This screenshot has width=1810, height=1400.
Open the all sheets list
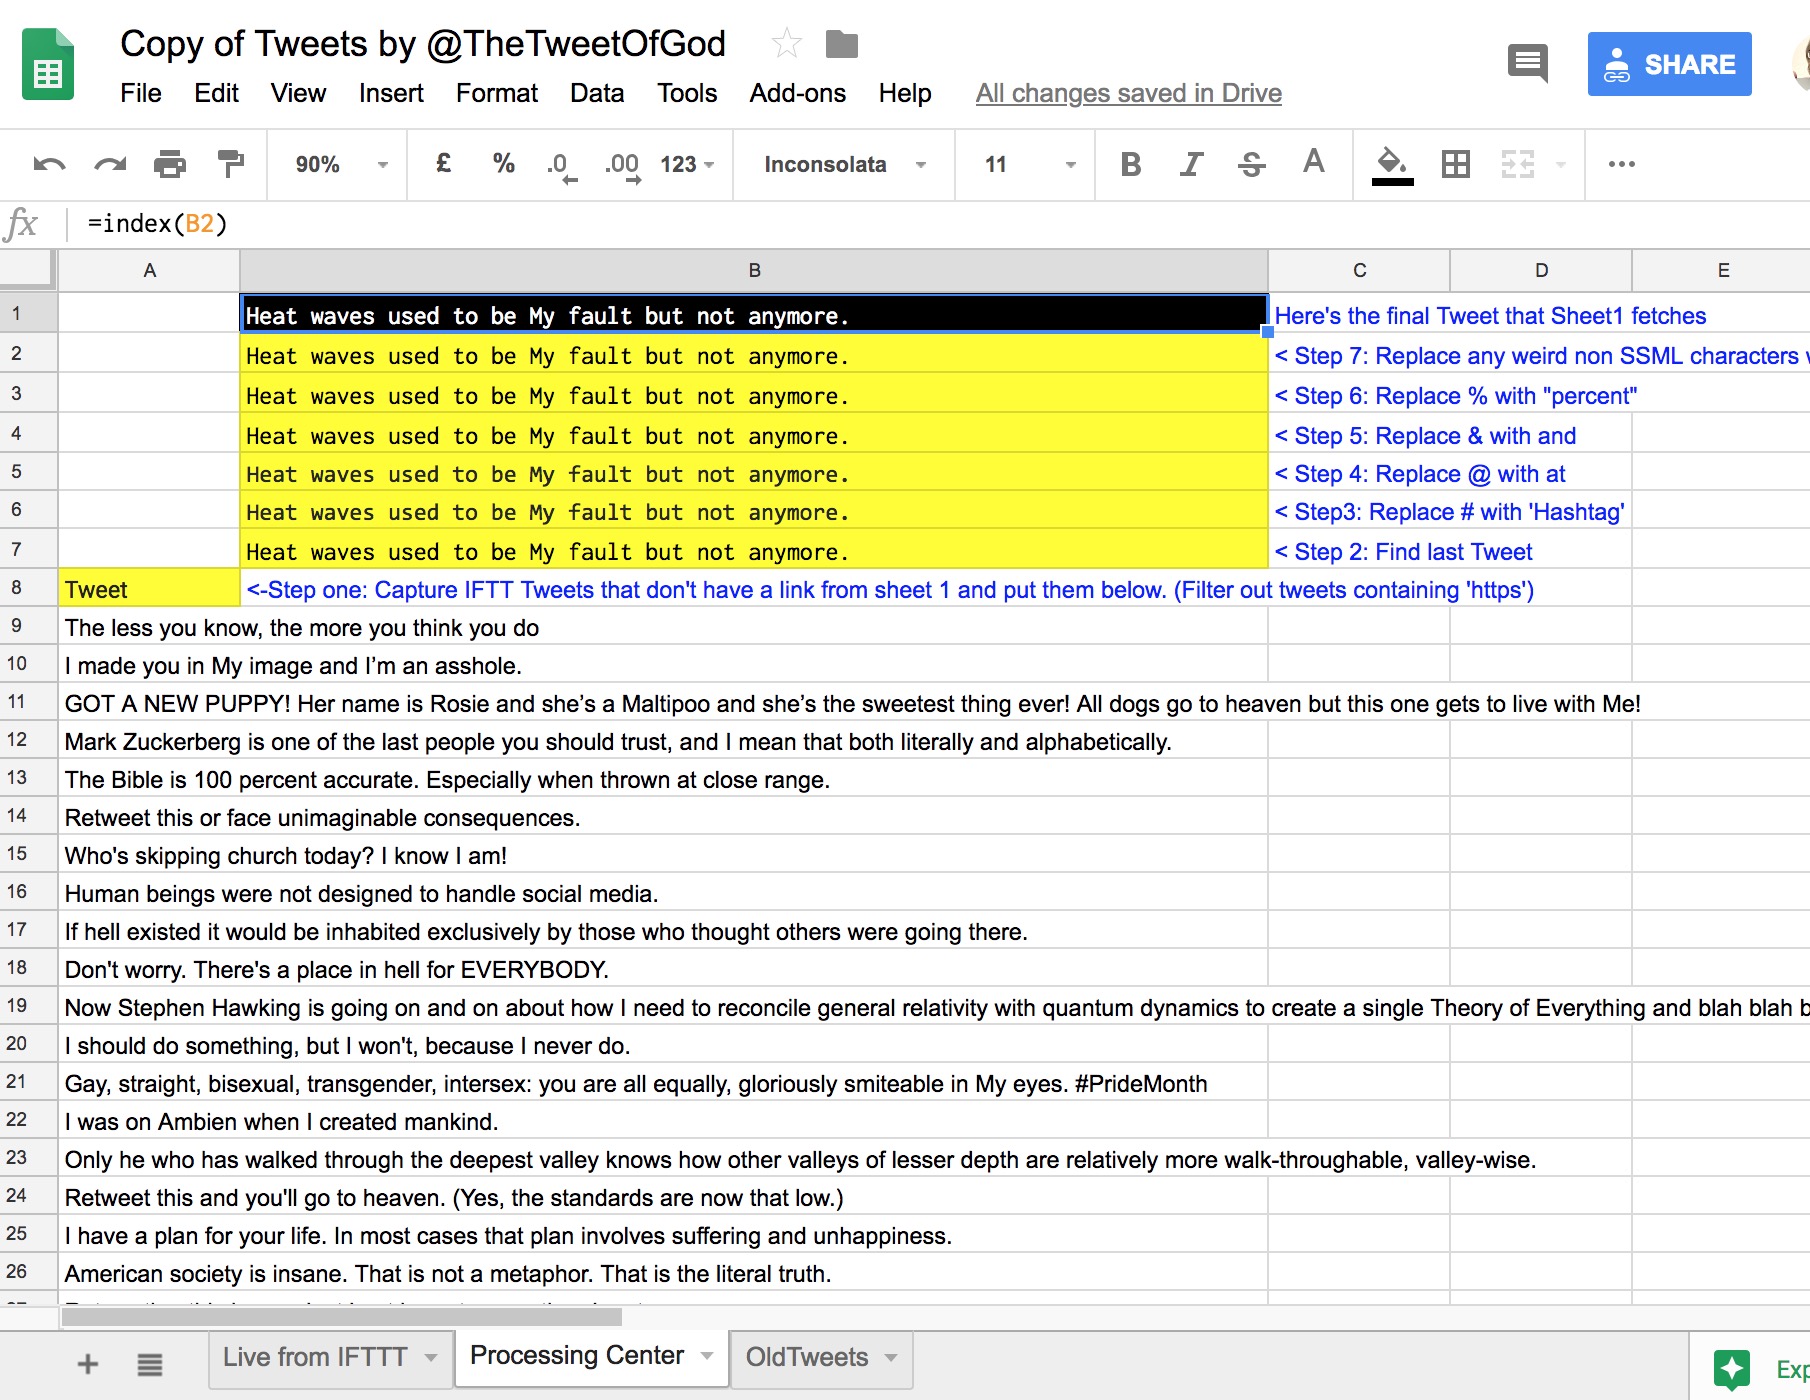coord(150,1364)
